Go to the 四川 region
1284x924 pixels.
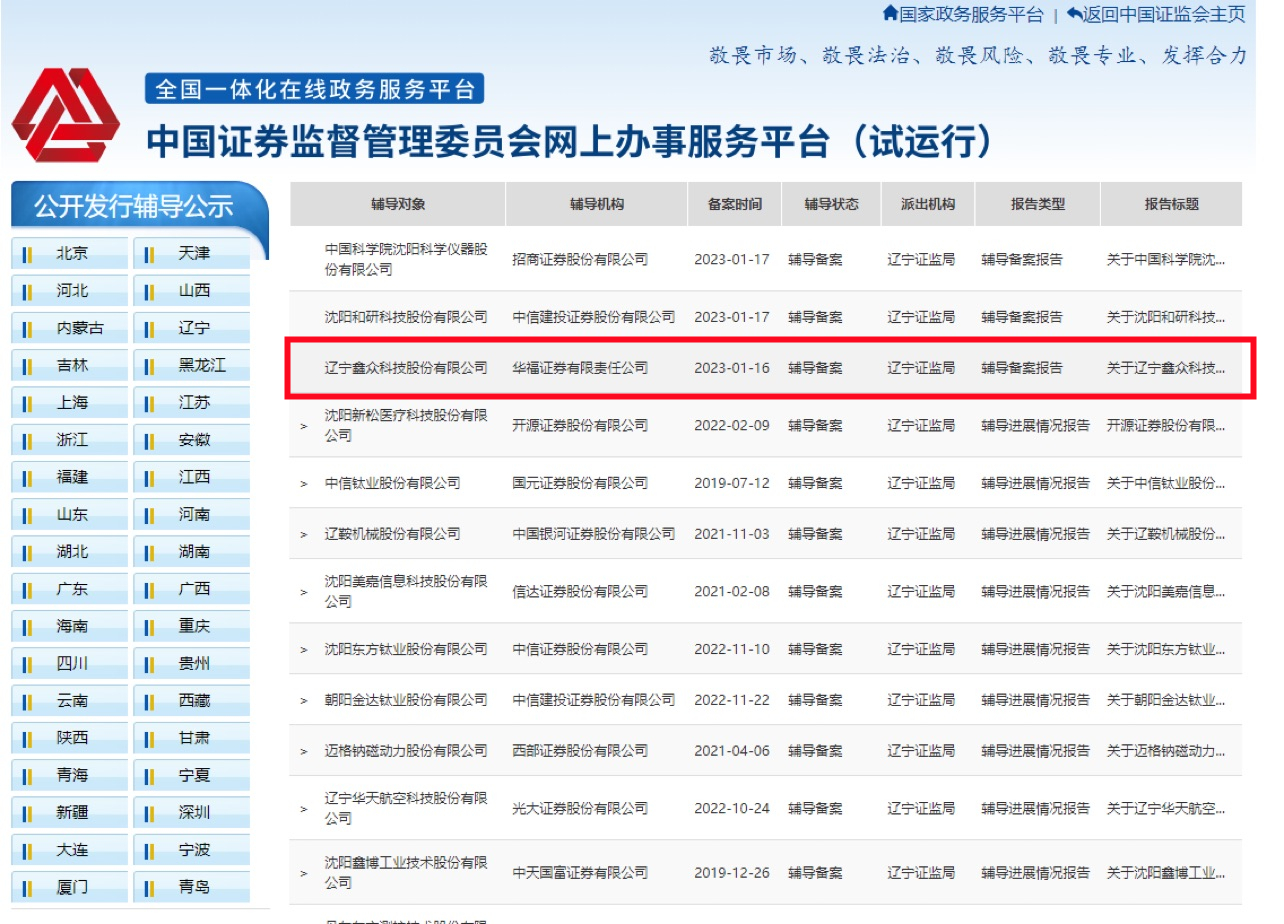71,664
